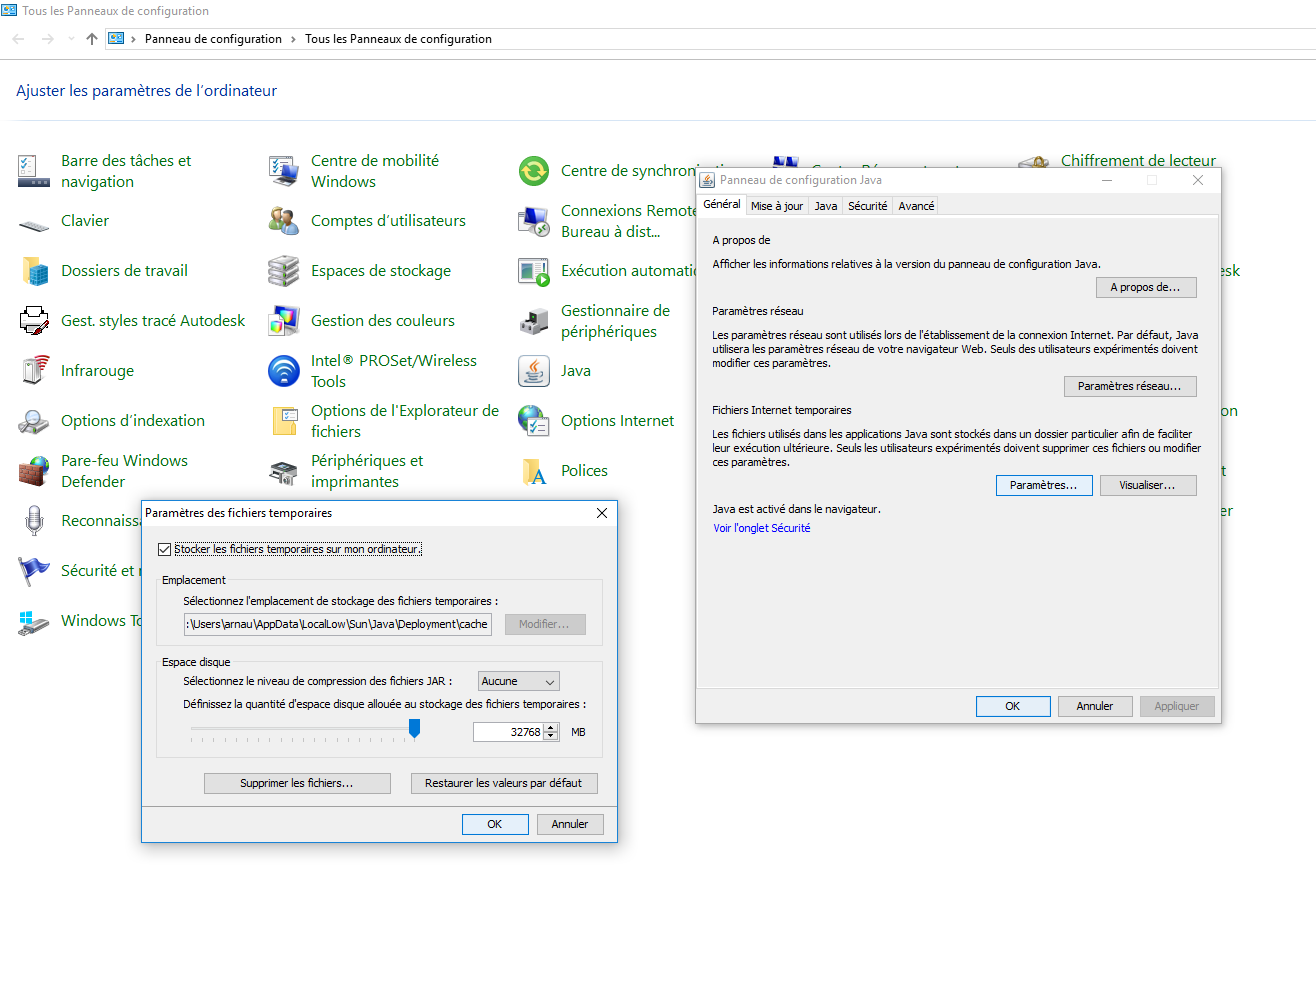Click Paramètres... under Fichiers Internet temporaires
This screenshot has height=992, width=1316.
pyautogui.click(x=1044, y=485)
